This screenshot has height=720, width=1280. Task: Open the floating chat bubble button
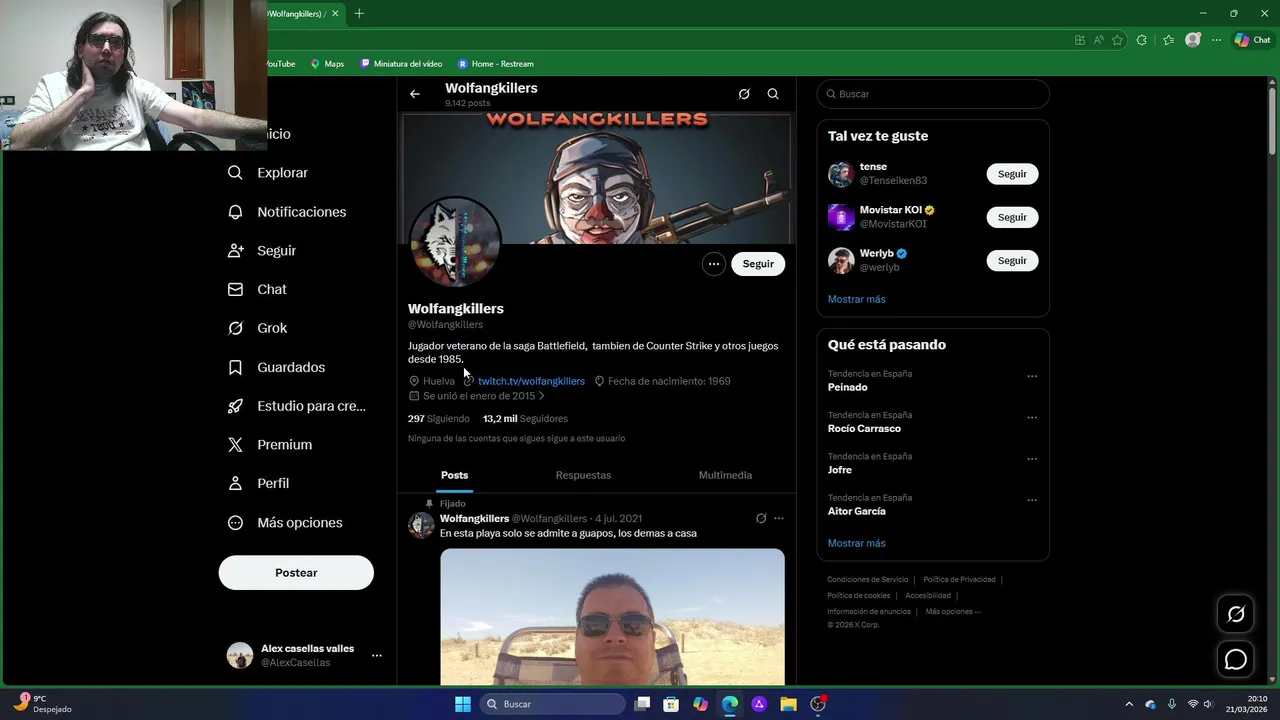click(1236, 660)
